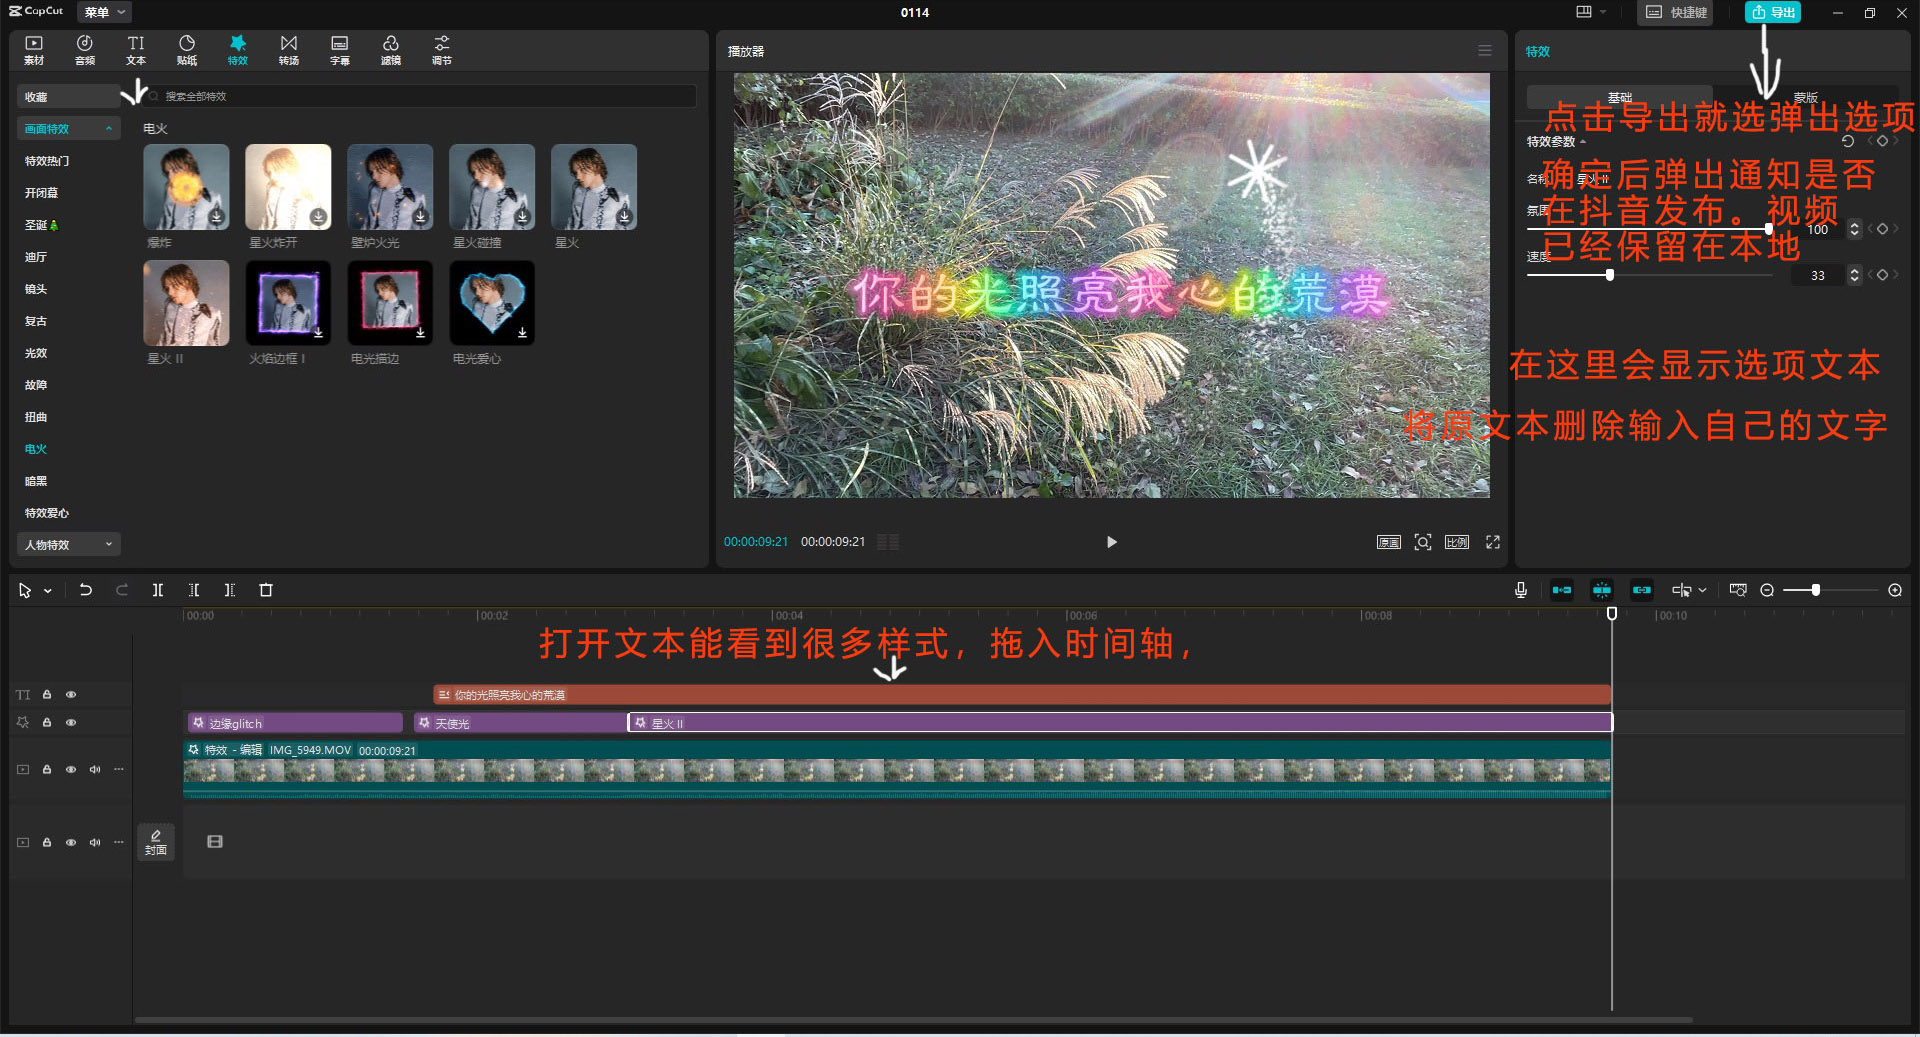The width and height of the screenshot is (1920, 1037).
Task: Switch to the 文本 text tab
Action: pos(136,50)
